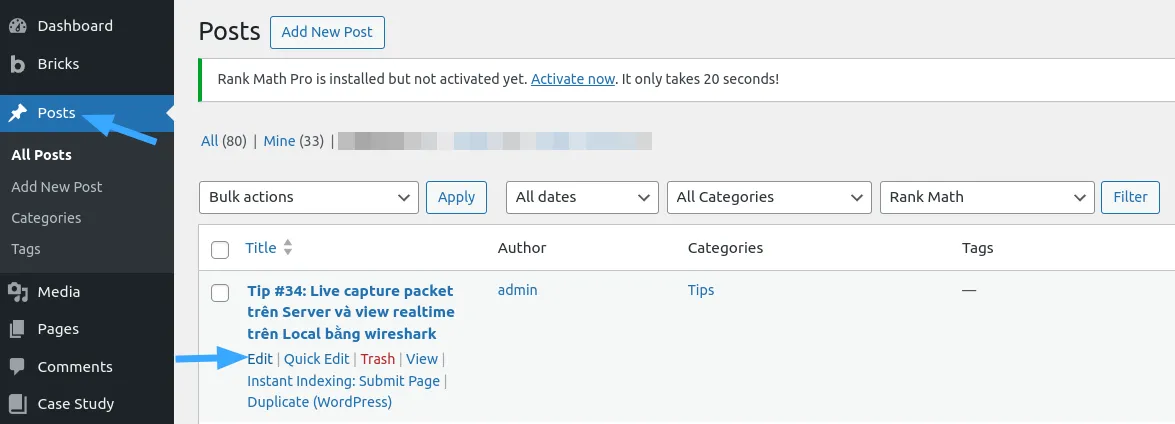Move Tip #34 post to Trash
The height and width of the screenshot is (424, 1175).
pos(378,359)
